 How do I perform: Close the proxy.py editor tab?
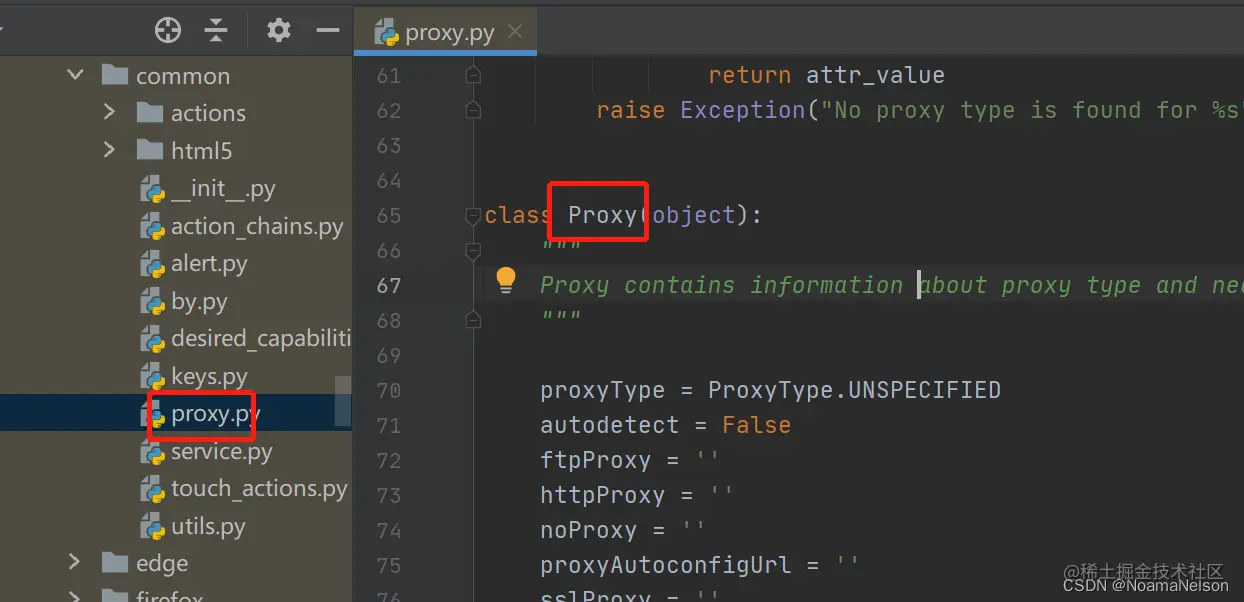point(515,31)
